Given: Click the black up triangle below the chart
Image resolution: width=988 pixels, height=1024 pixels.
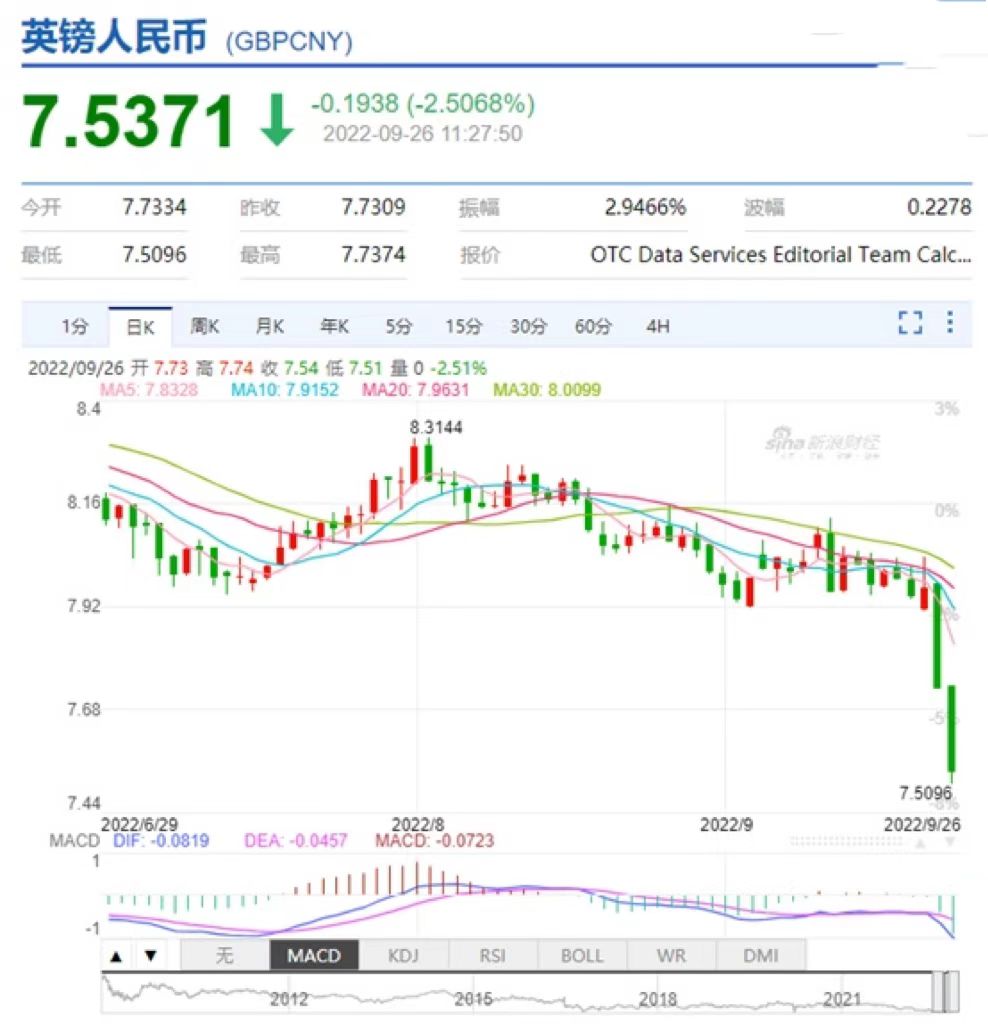Looking at the screenshot, I should point(116,955).
